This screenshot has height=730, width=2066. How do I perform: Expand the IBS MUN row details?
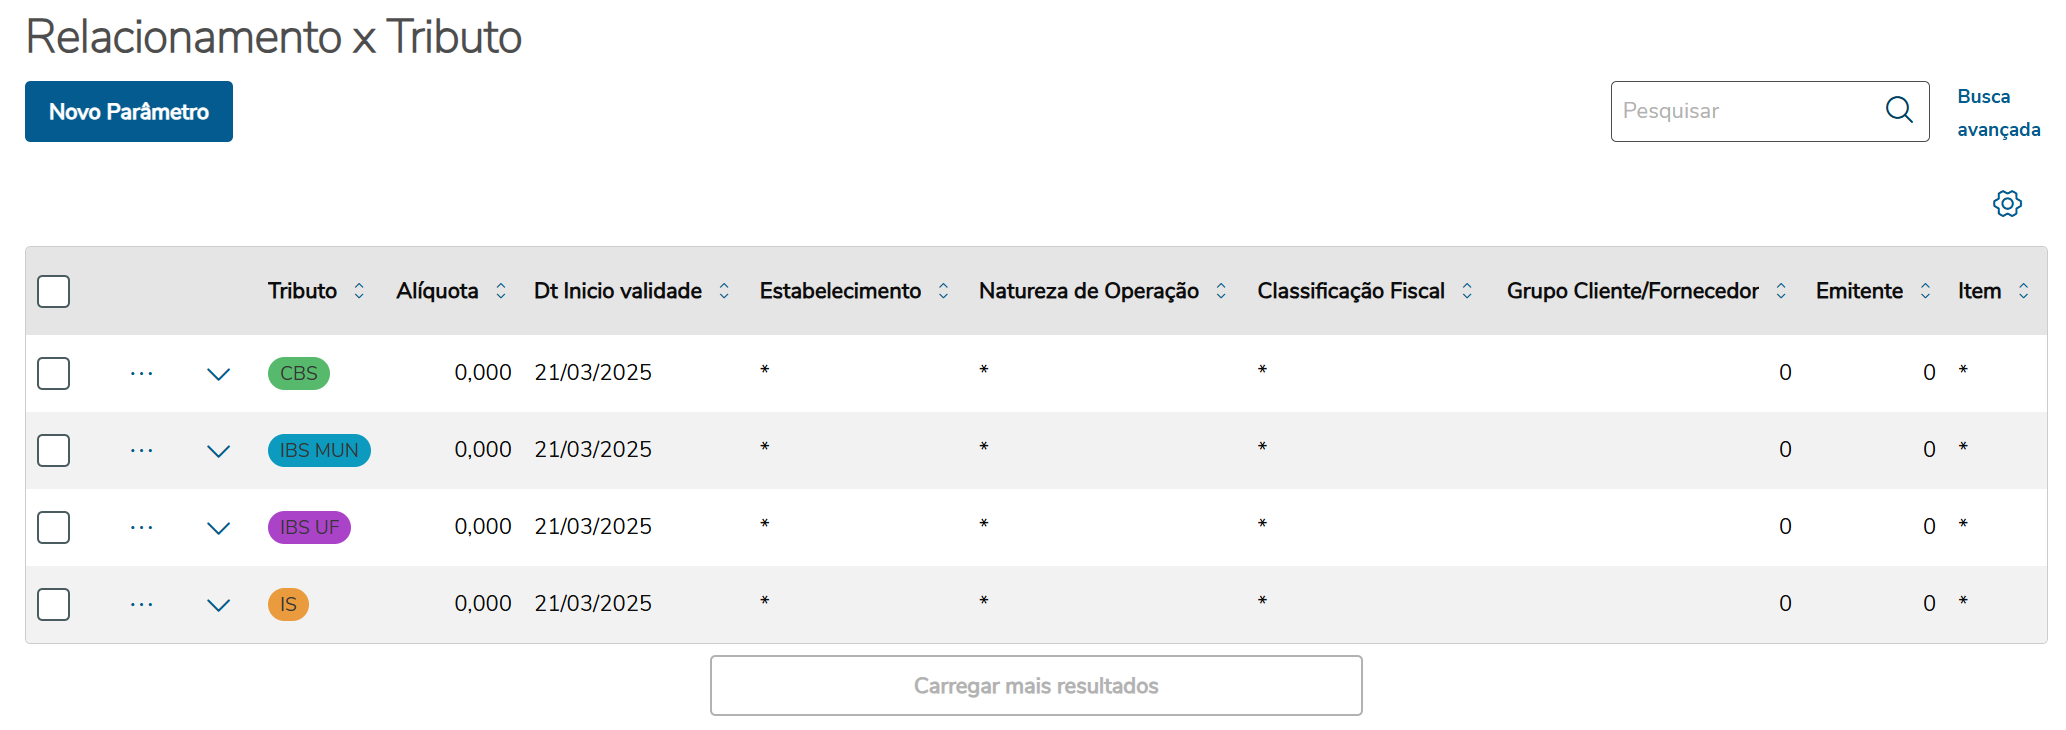coord(218,452)
